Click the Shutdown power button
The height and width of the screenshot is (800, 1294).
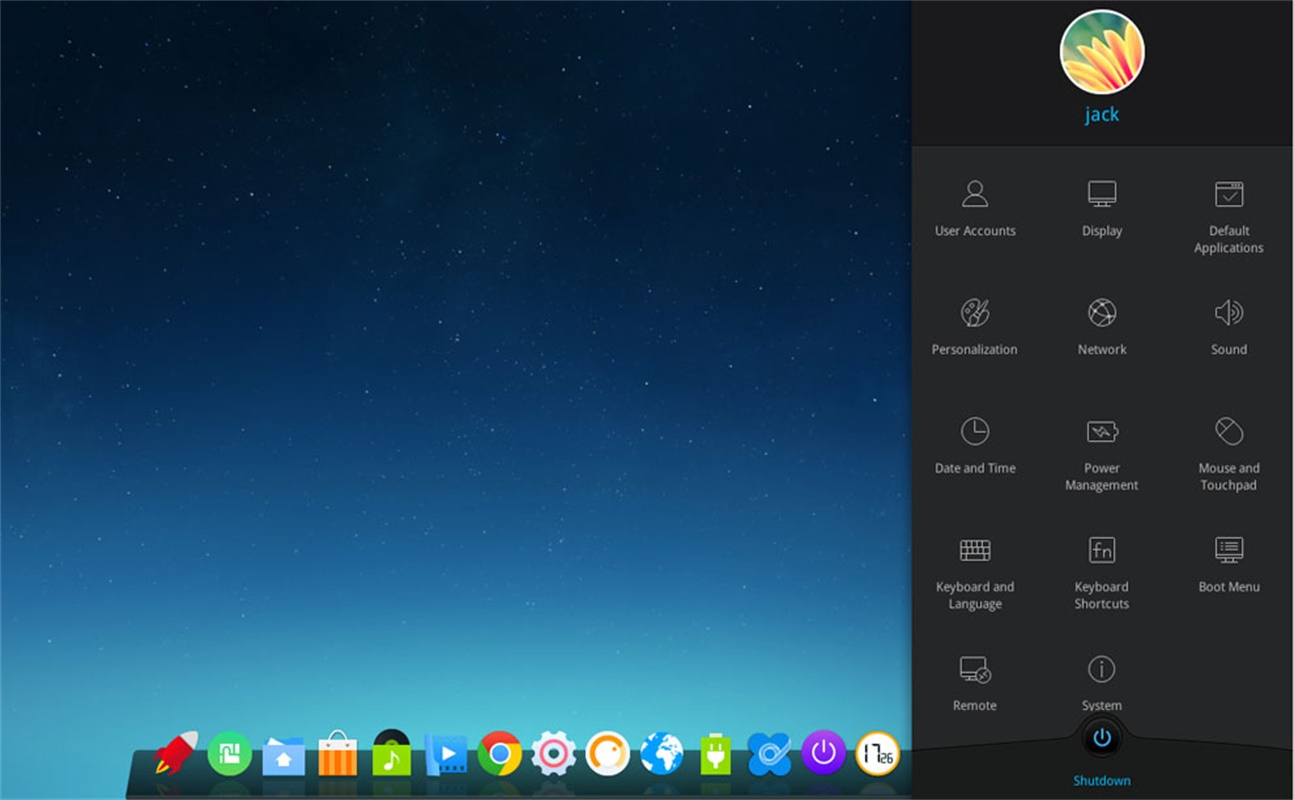[1101, 739]
